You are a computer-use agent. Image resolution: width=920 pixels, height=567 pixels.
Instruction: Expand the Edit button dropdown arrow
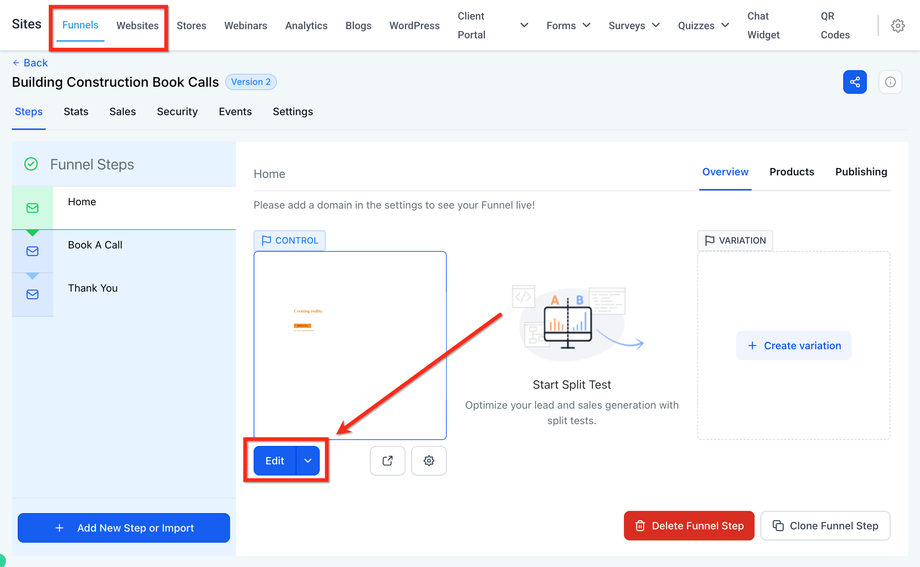(309, 461)
